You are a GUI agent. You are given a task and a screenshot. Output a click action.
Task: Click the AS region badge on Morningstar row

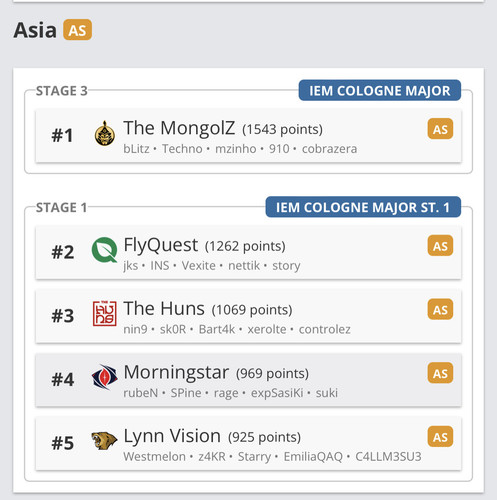[440, 373]
